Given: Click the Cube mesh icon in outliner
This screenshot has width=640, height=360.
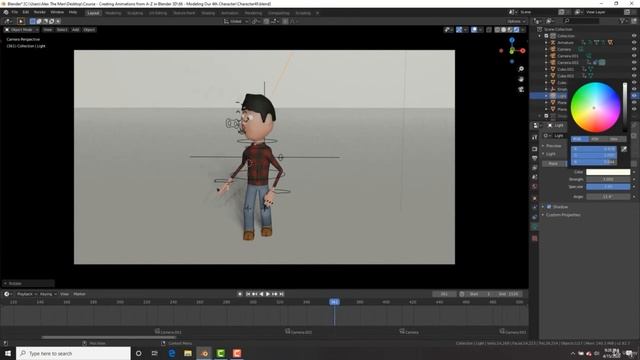Looking at the screenshot, I should (x=553, y=82).
